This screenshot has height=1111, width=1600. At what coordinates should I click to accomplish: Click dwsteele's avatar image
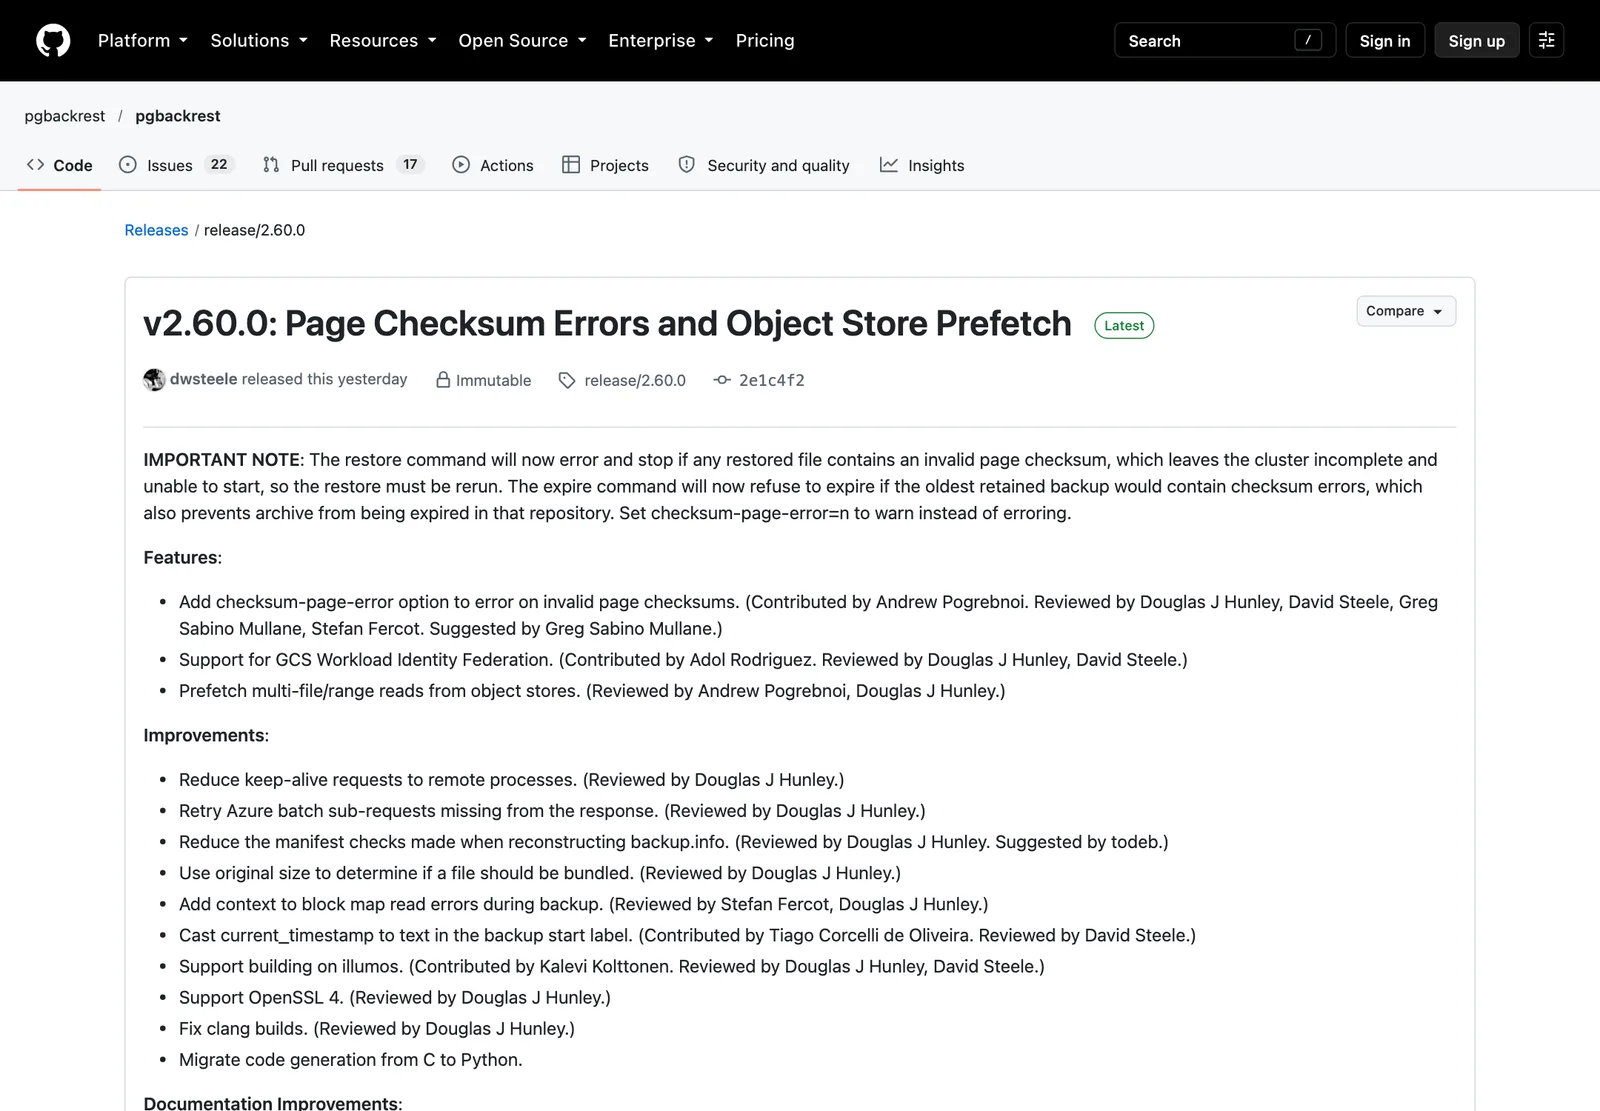click(154, 380)
